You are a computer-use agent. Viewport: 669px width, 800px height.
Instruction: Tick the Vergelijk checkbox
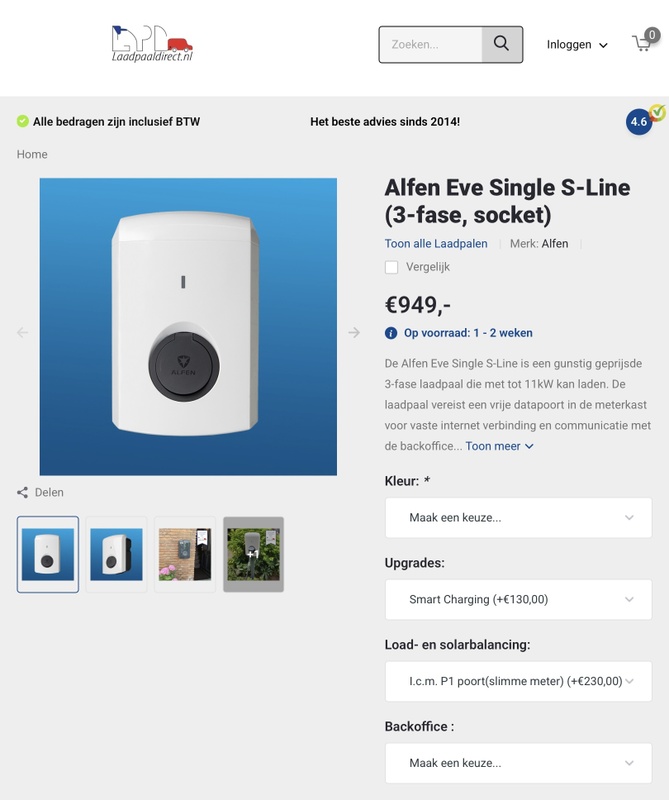click(x=392, y=267)
